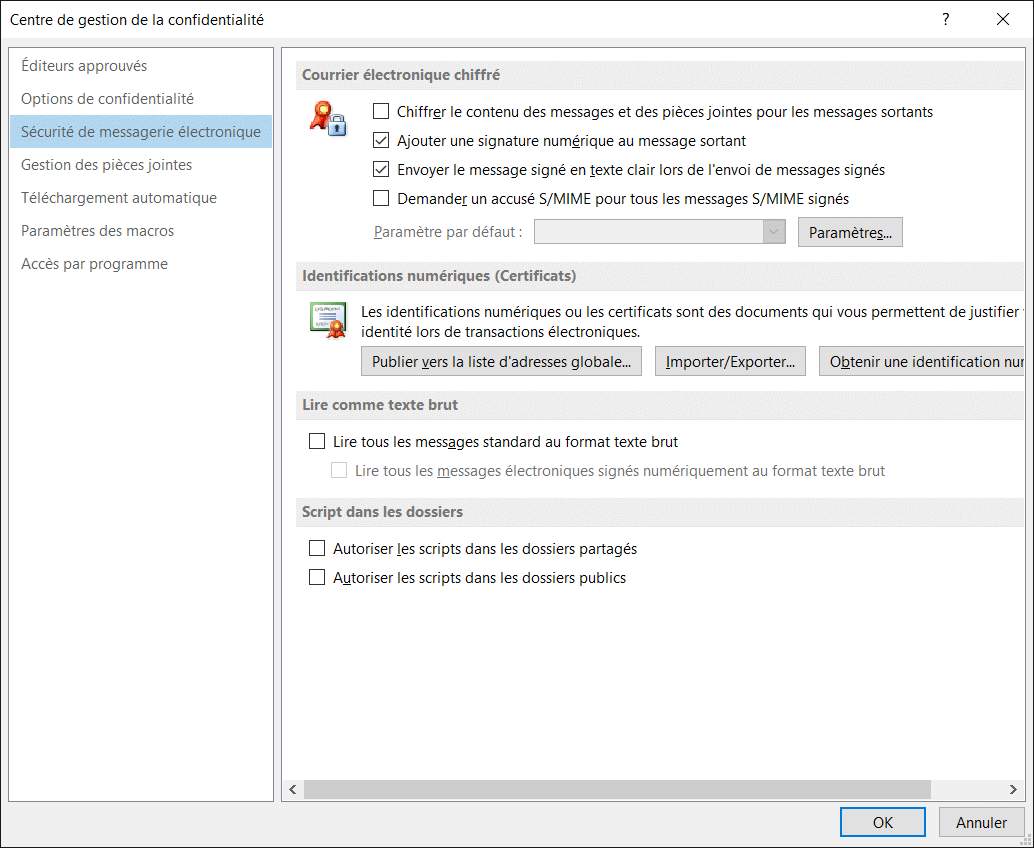
Task: Click the digital certificate icon
Action: coord(328,319)
